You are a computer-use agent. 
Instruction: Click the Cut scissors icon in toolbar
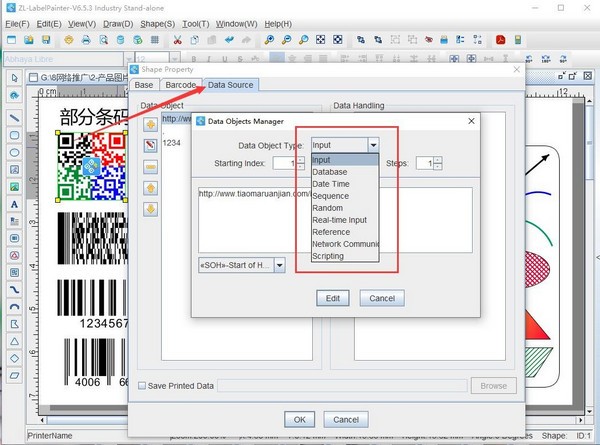(x=177, y=41)
